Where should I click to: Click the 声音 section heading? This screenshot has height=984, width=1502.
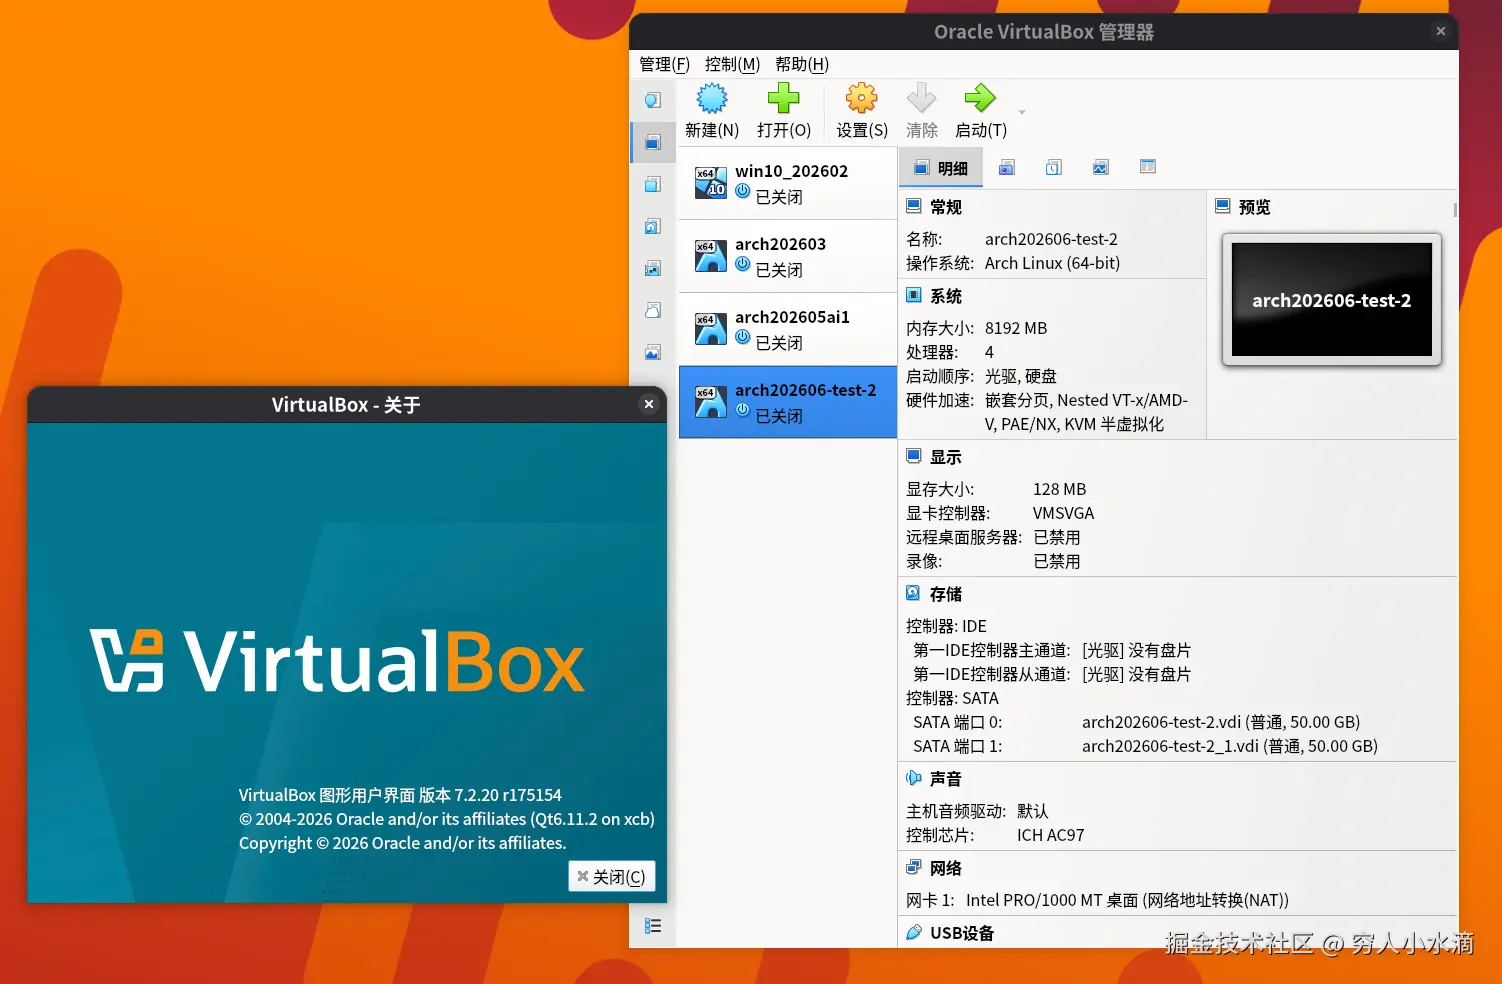pyautogui.click(x=945, y=779)
